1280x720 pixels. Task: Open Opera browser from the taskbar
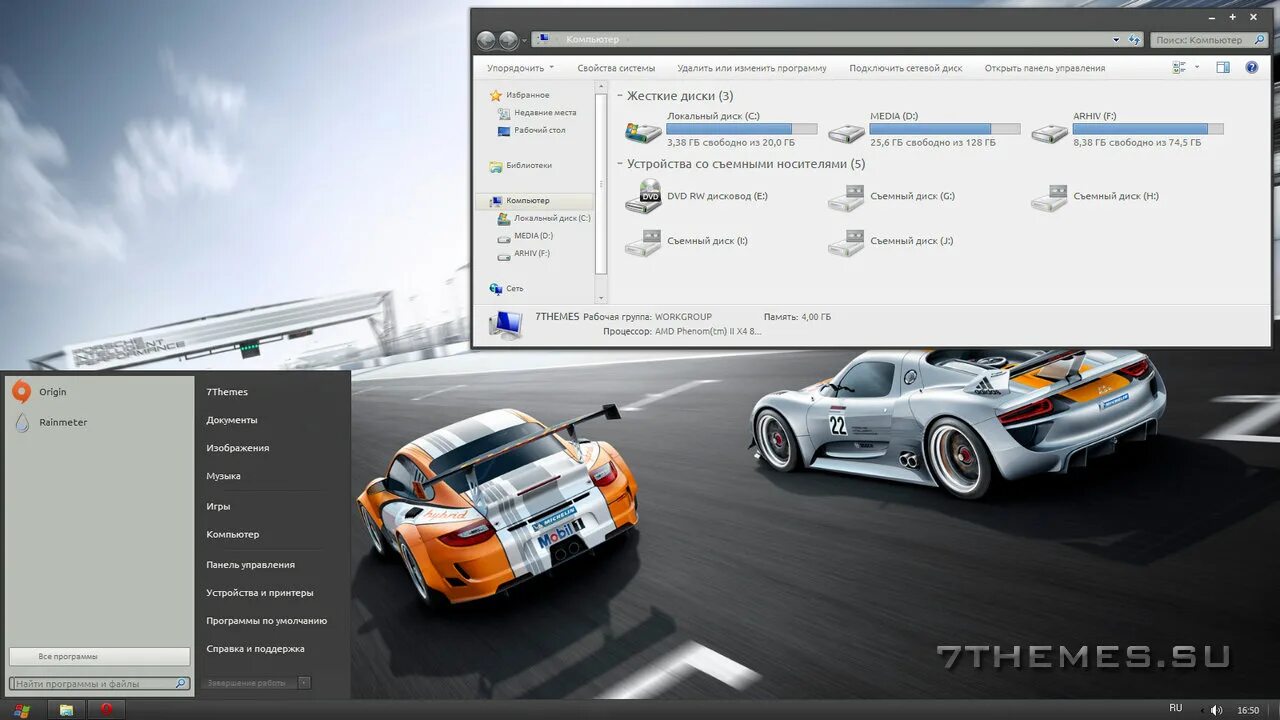[106, 710]
